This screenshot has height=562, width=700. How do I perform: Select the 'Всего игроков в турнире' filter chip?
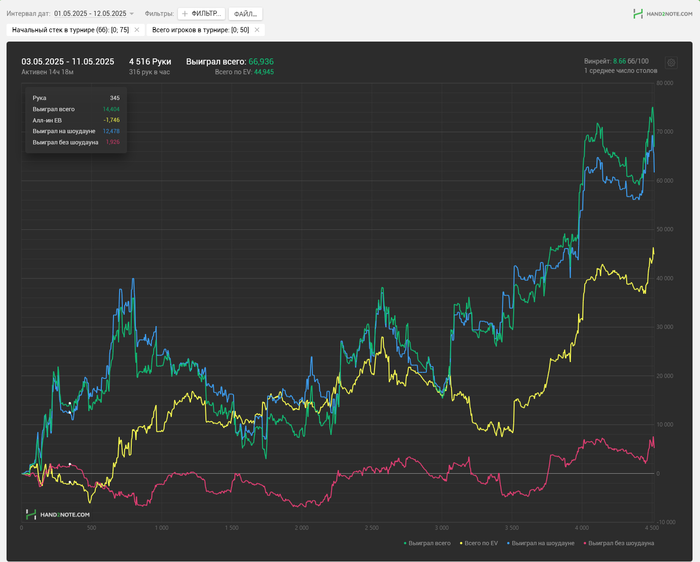pos(200,30)
